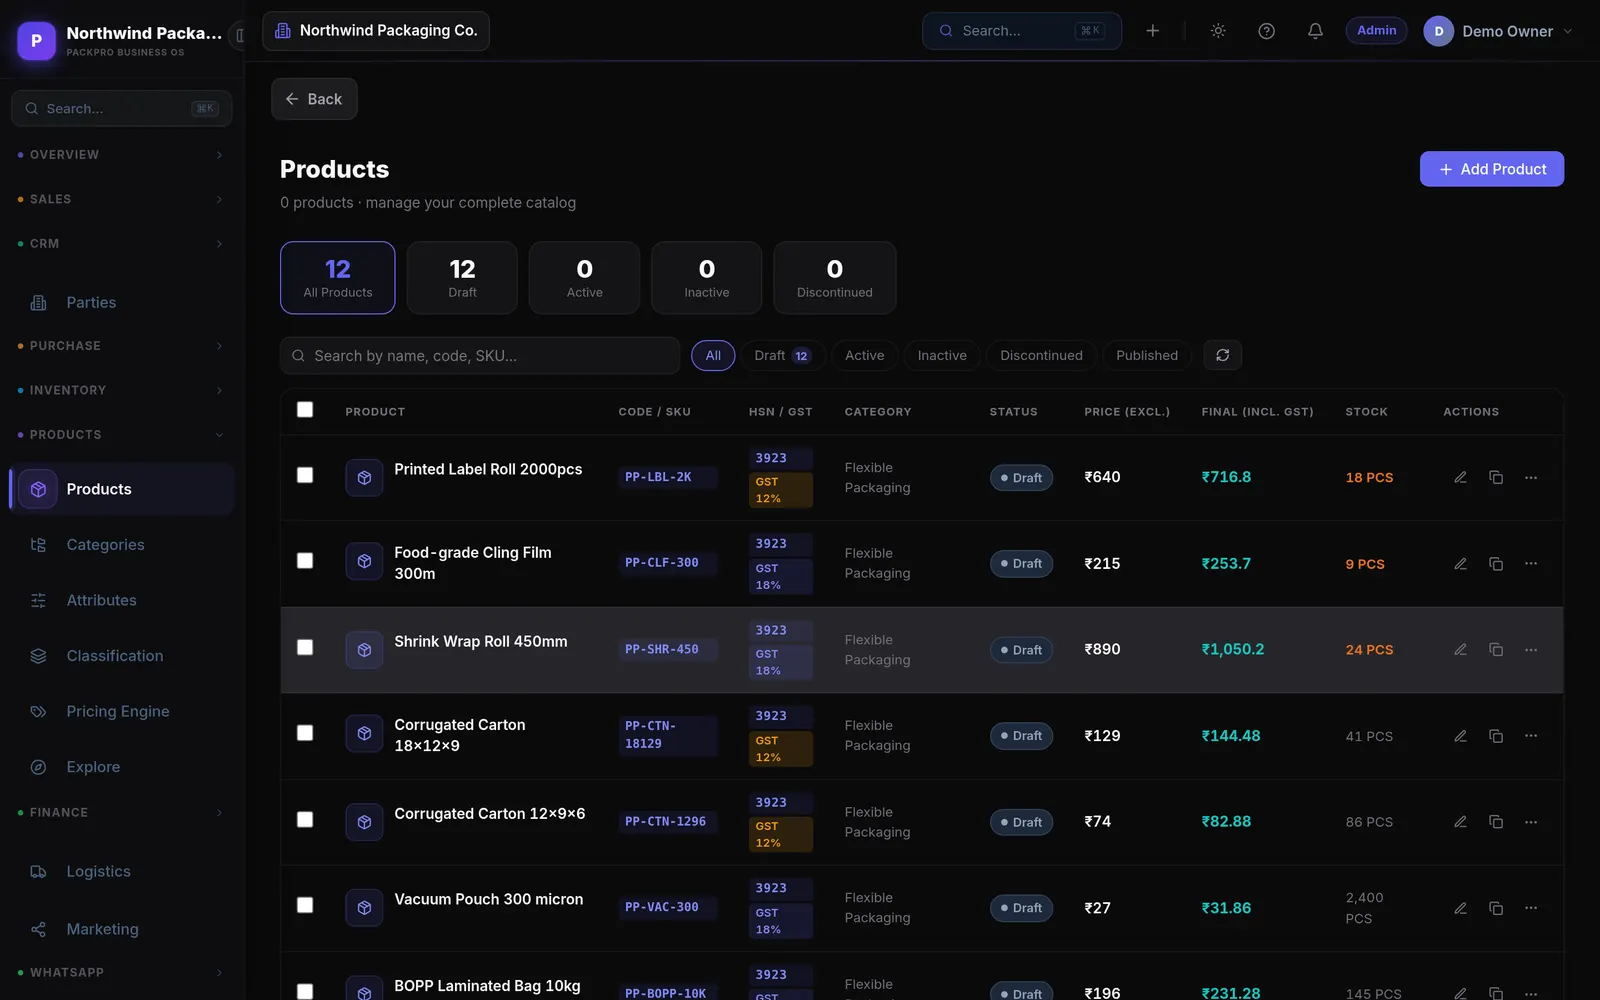Check the select-all checkbox in table header
This screenshot has width=1600, height=1000.
click(305, 410)
